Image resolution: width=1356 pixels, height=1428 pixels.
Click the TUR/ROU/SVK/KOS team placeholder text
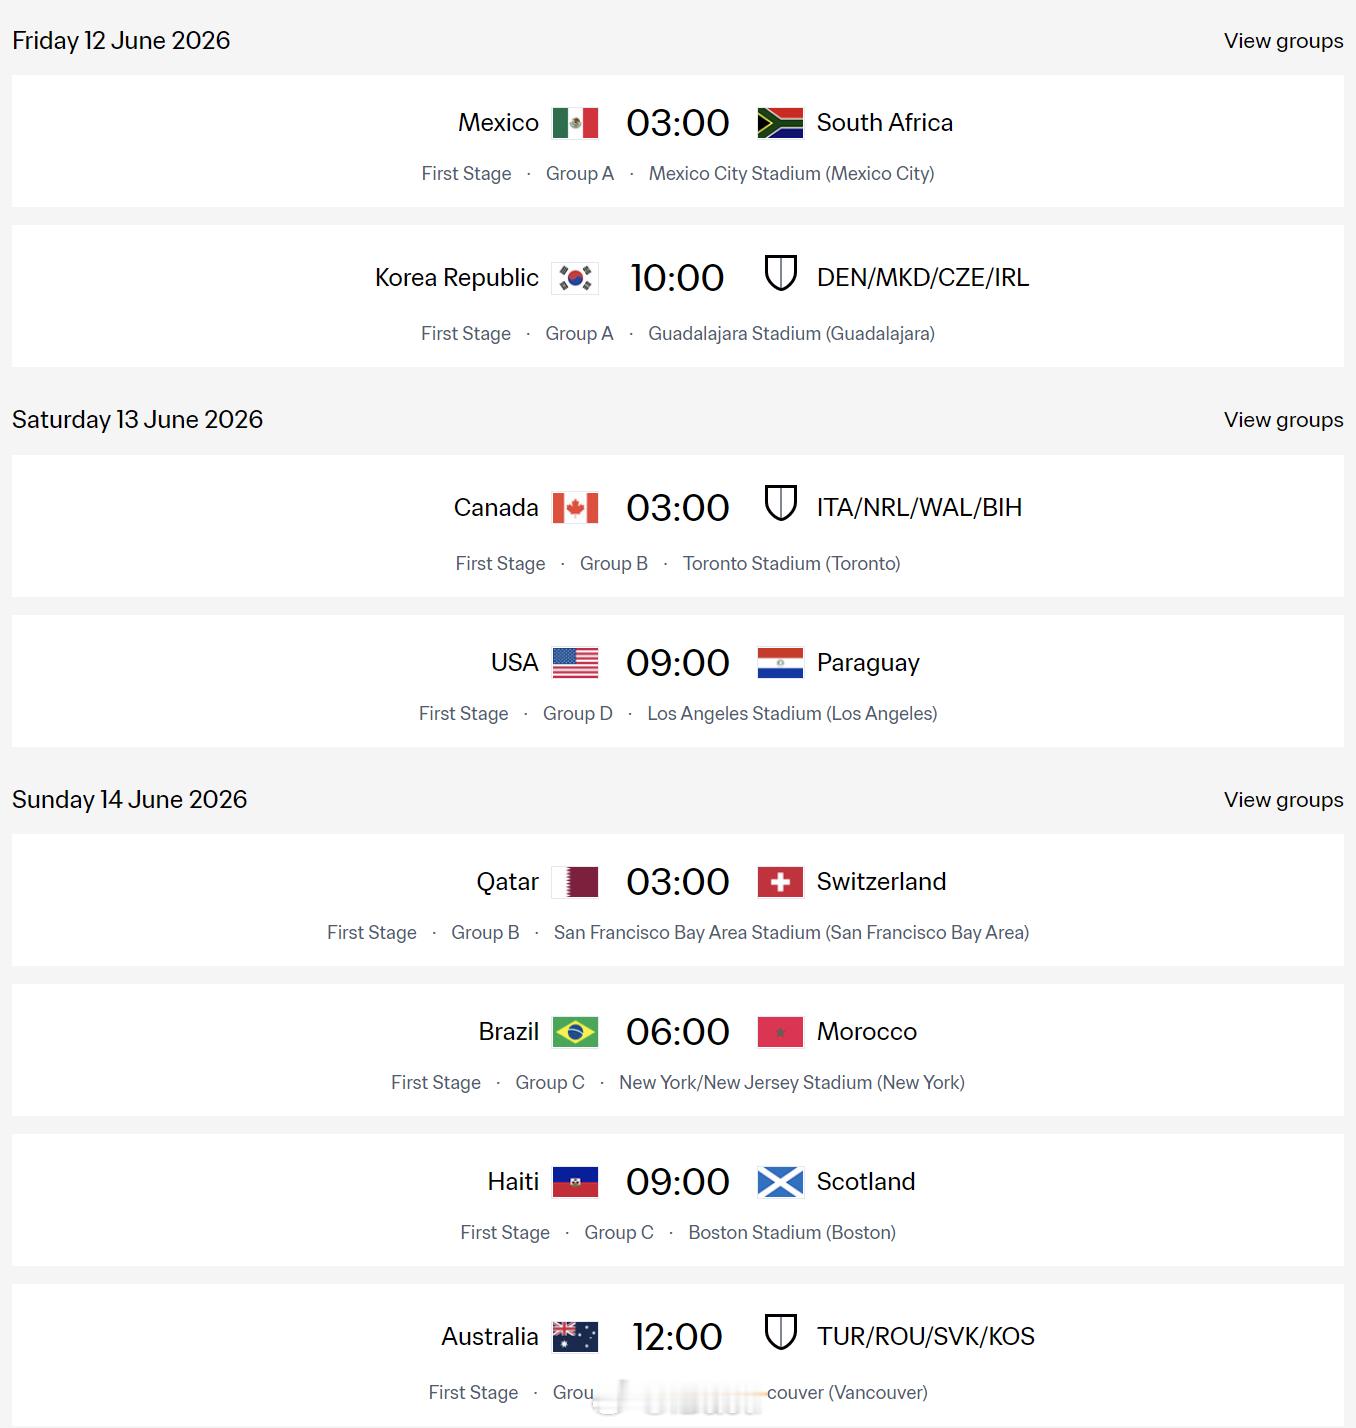tap(925, 1337)
